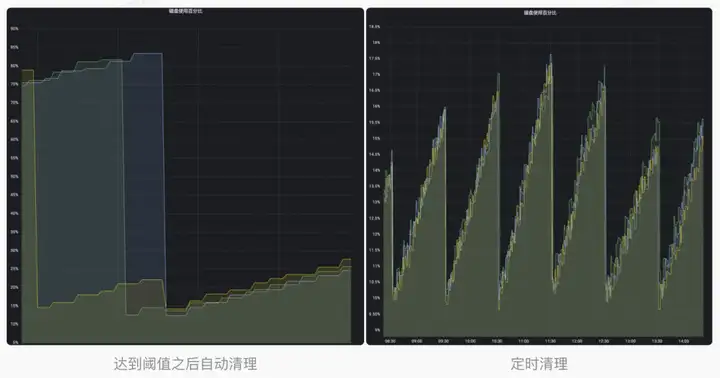720x378 pixels.
Task: Click the 14:00 time axis label
Action: (x=684, y=341)
